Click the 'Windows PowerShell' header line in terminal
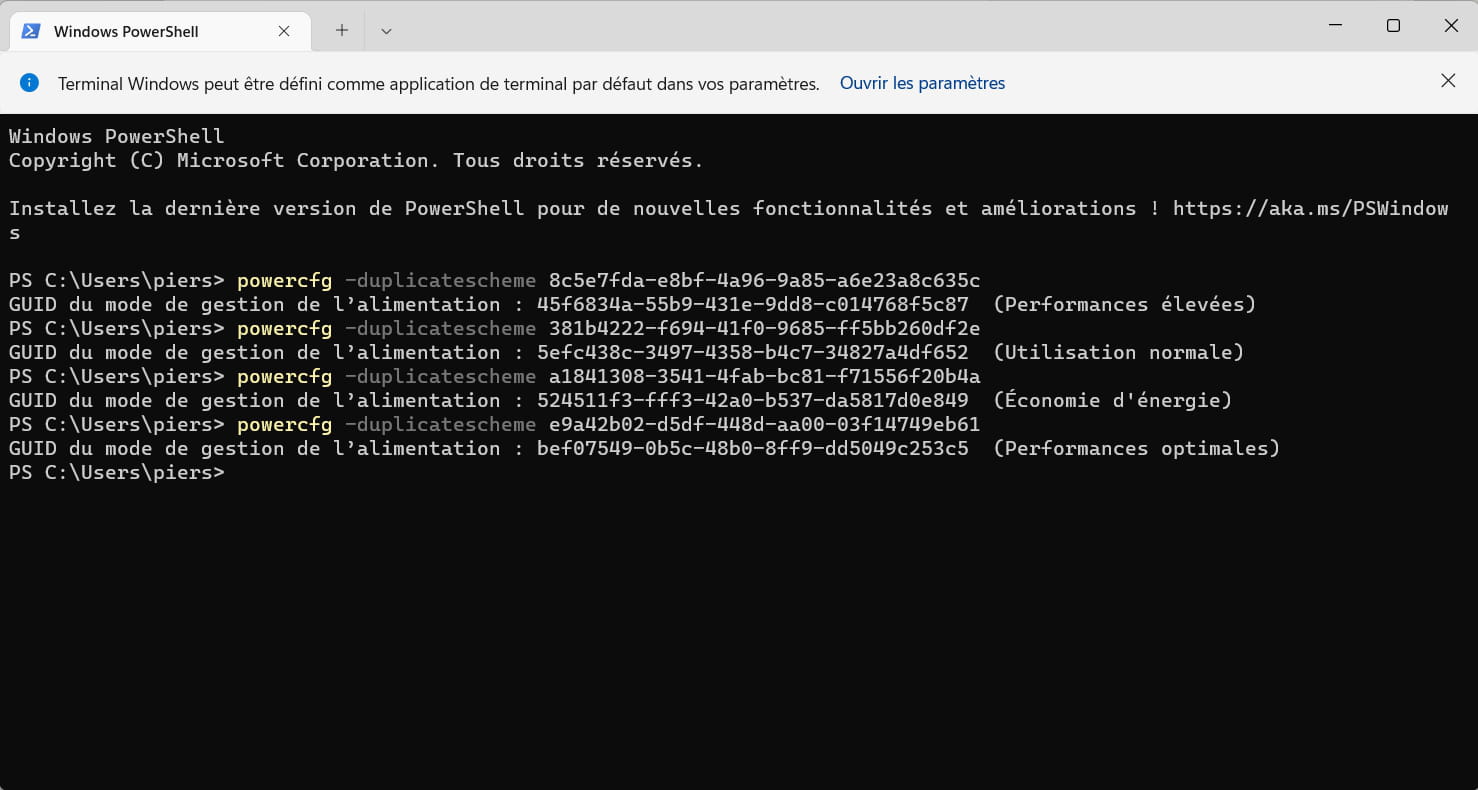Image resolution: width=1478 pixels, height=790 pixels. (x=117, y=136)
